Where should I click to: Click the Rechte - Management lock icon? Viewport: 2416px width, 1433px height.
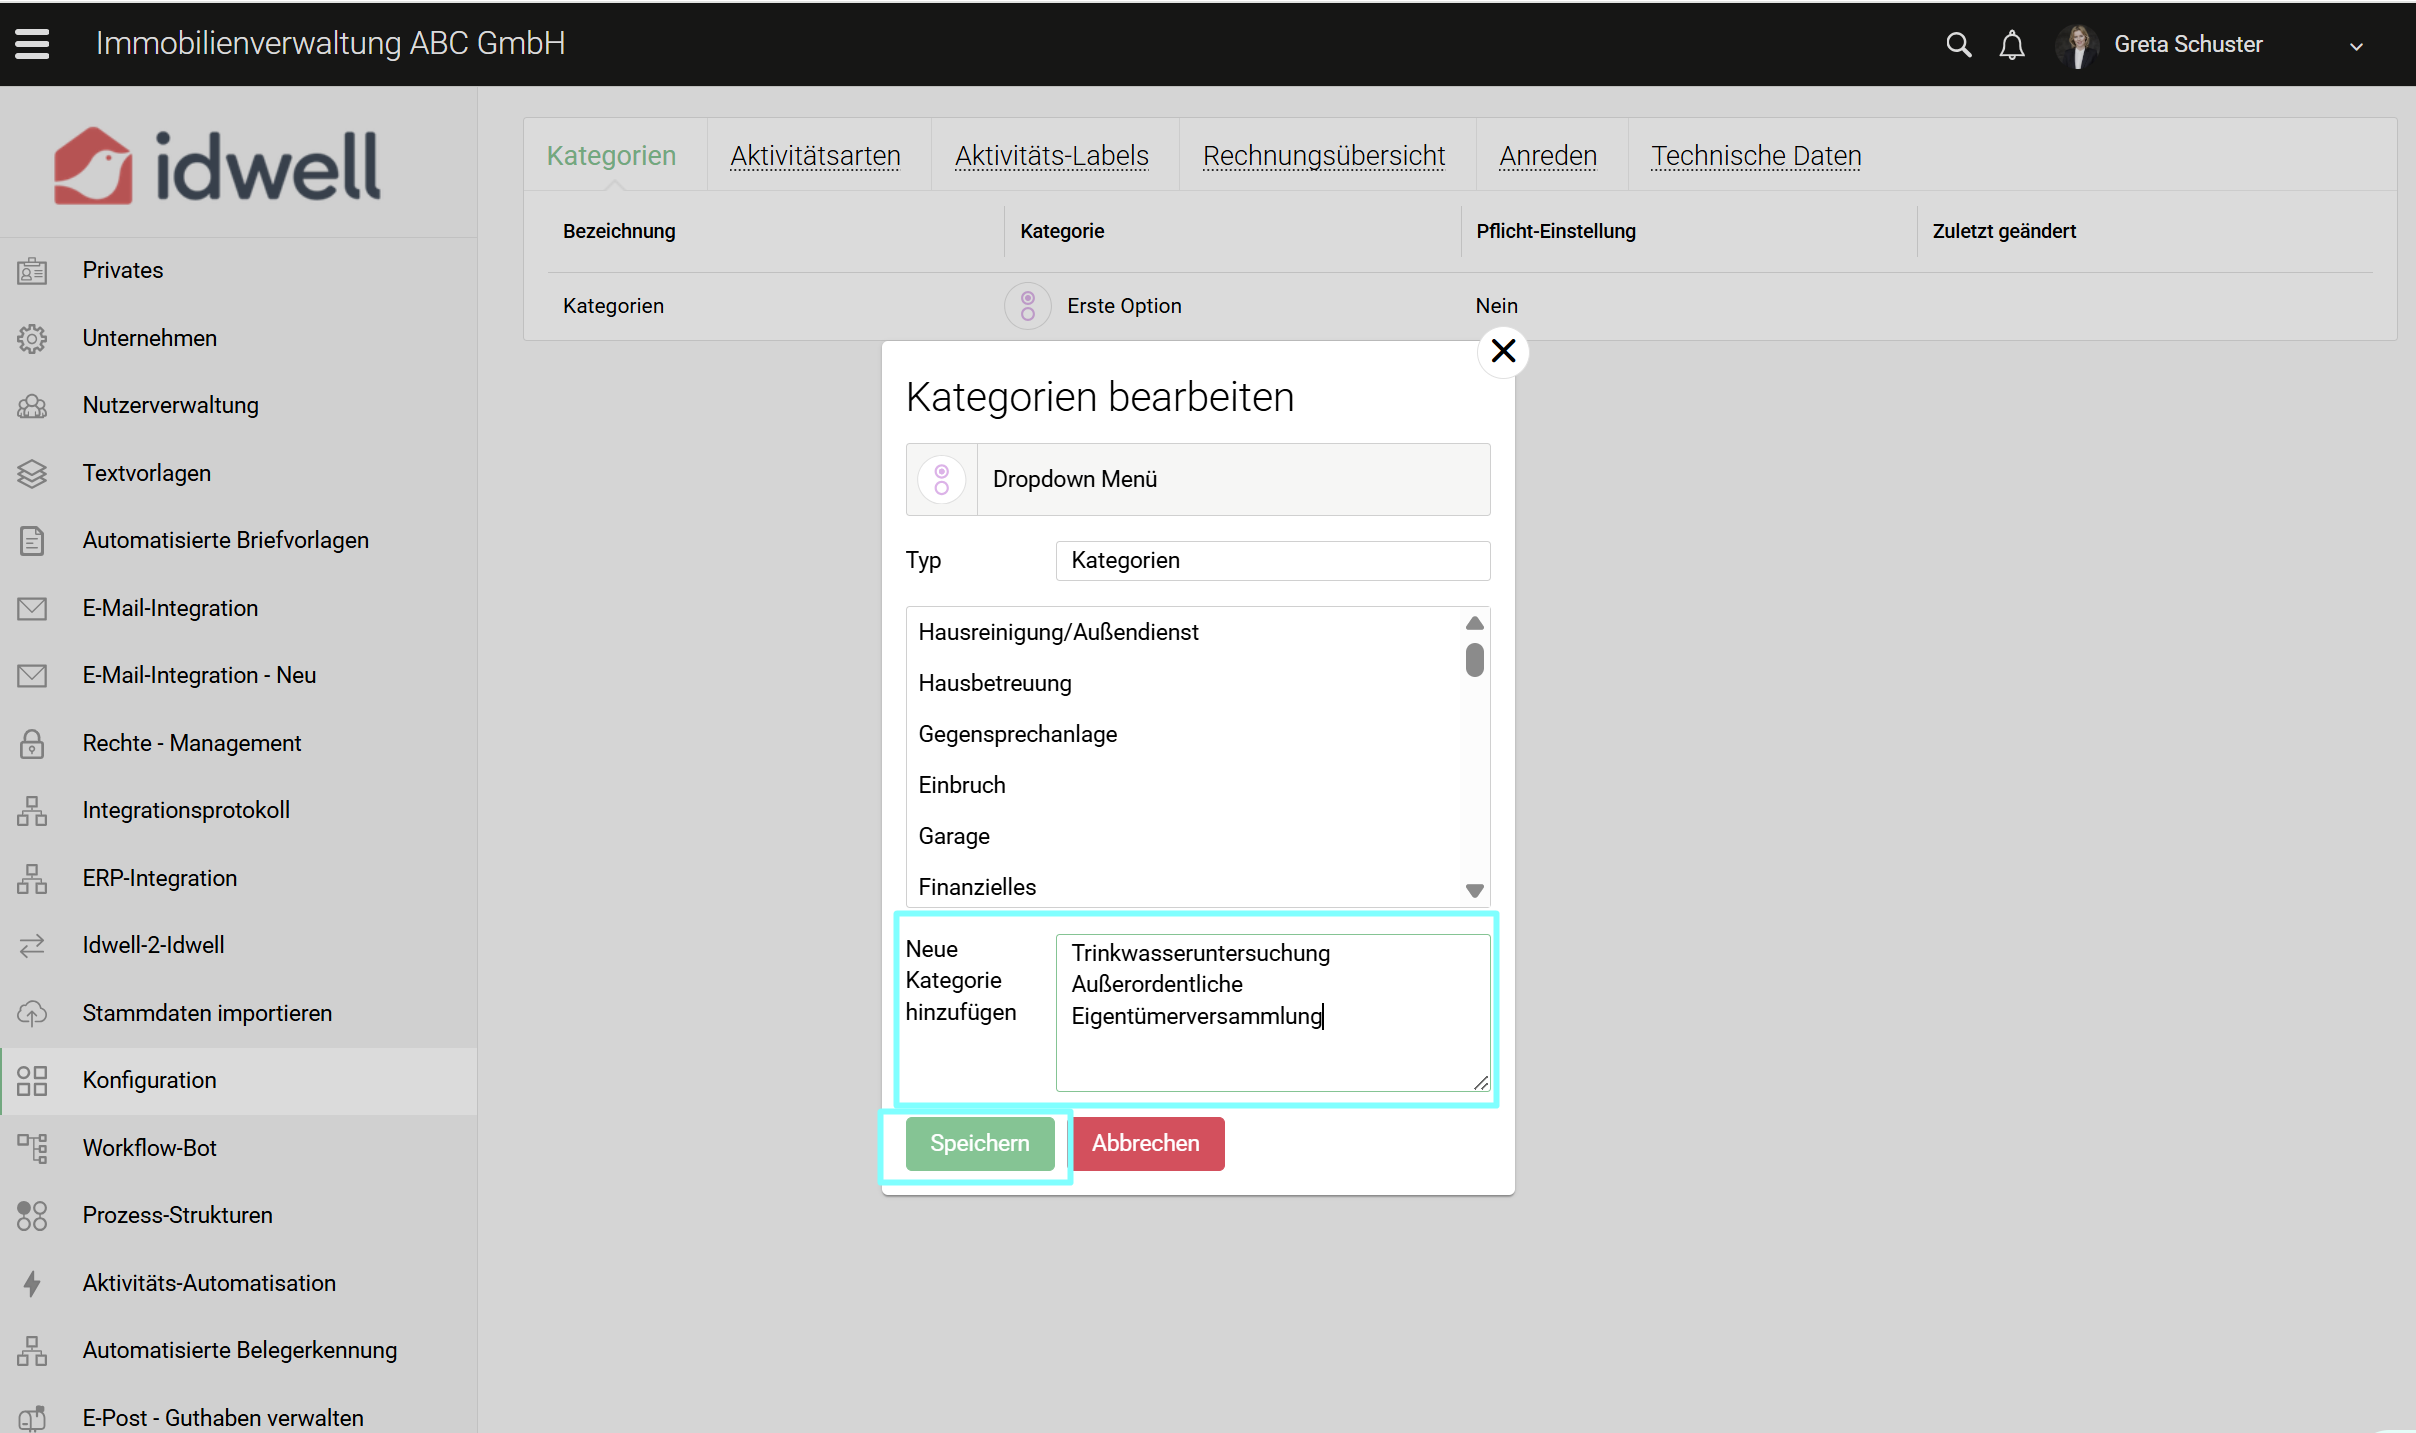point(32,743)
